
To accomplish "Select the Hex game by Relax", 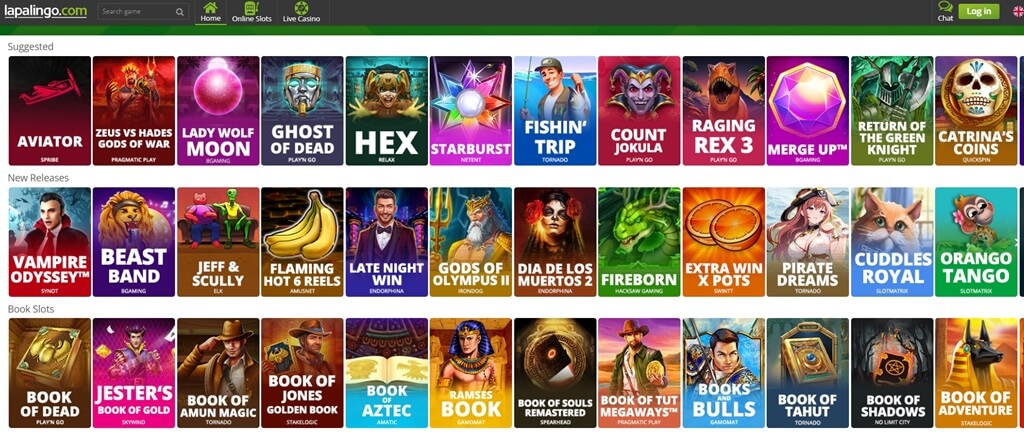I will coord(387,110).
